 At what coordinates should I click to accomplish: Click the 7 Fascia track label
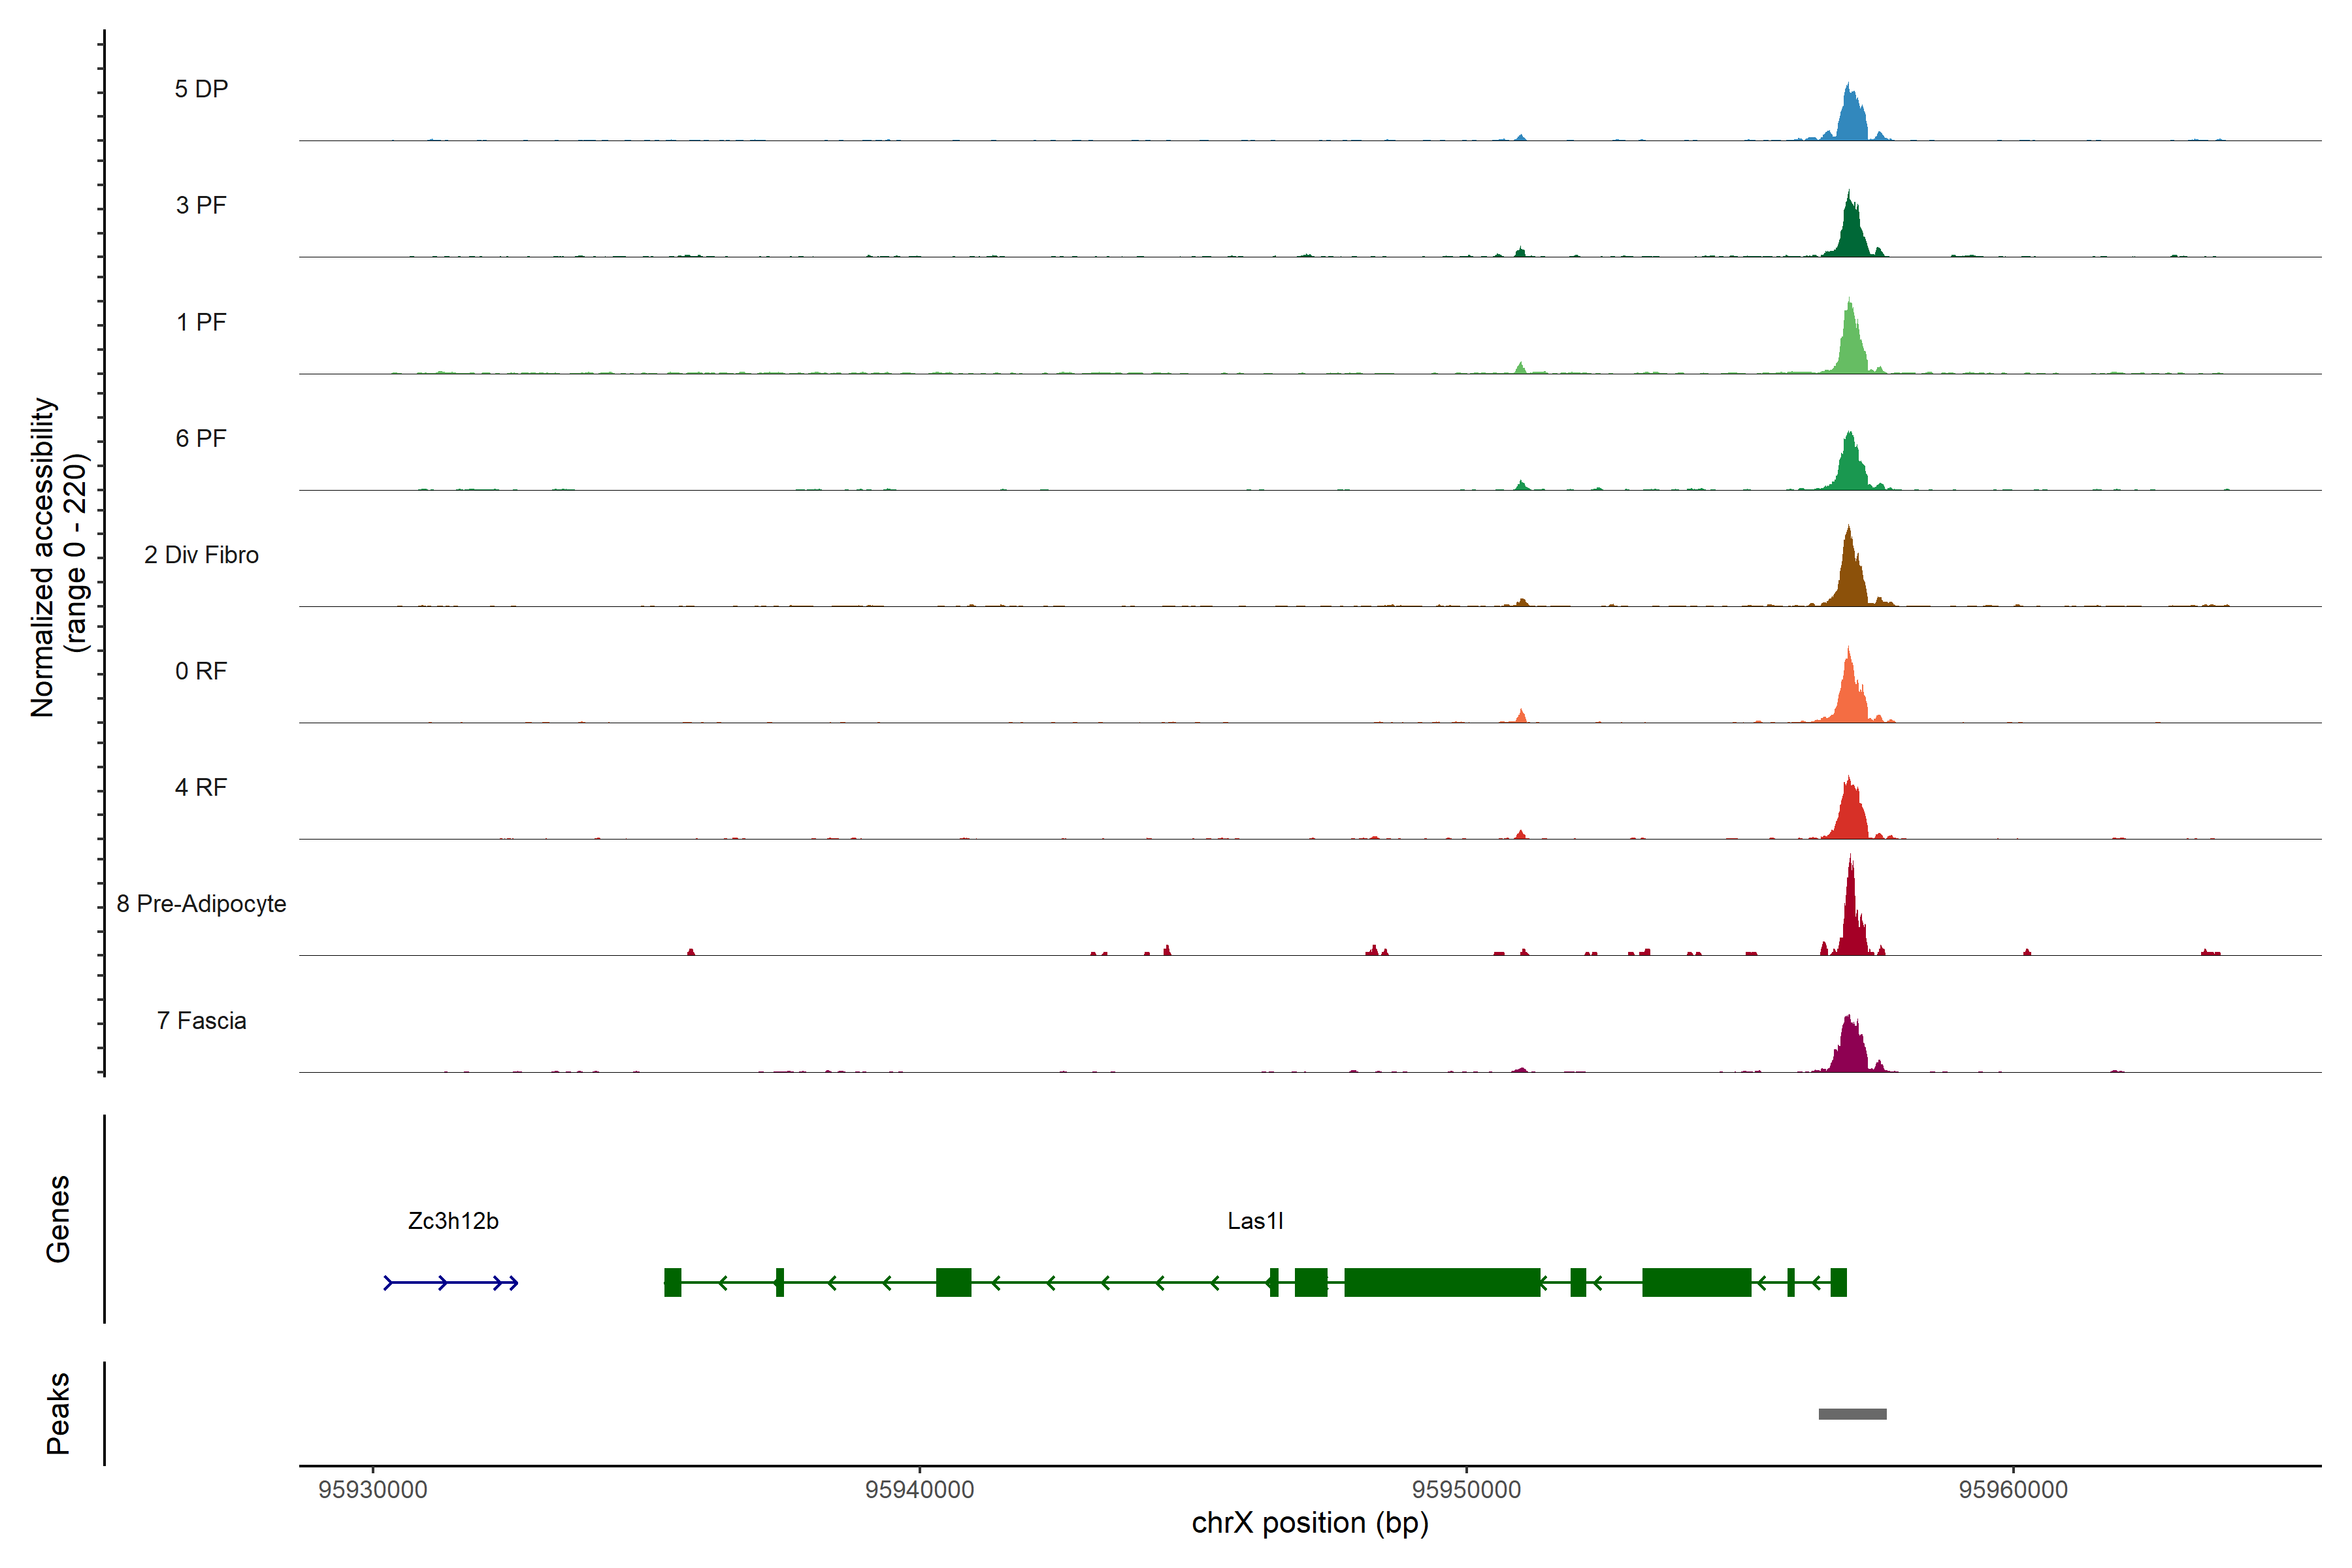pyautogui.click(x=201, y=1021)
